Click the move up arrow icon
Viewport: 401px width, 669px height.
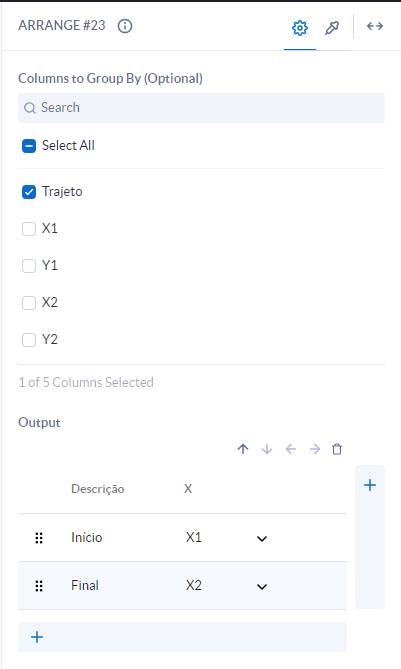pos(243,449)
